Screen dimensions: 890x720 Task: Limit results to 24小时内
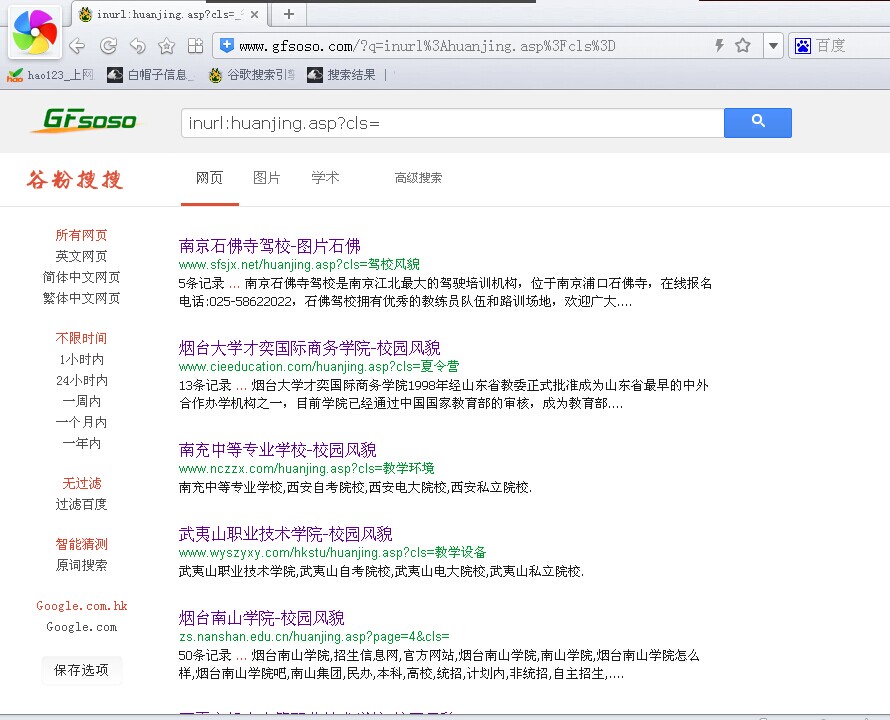pyautogui.click(x=81, y=380)
